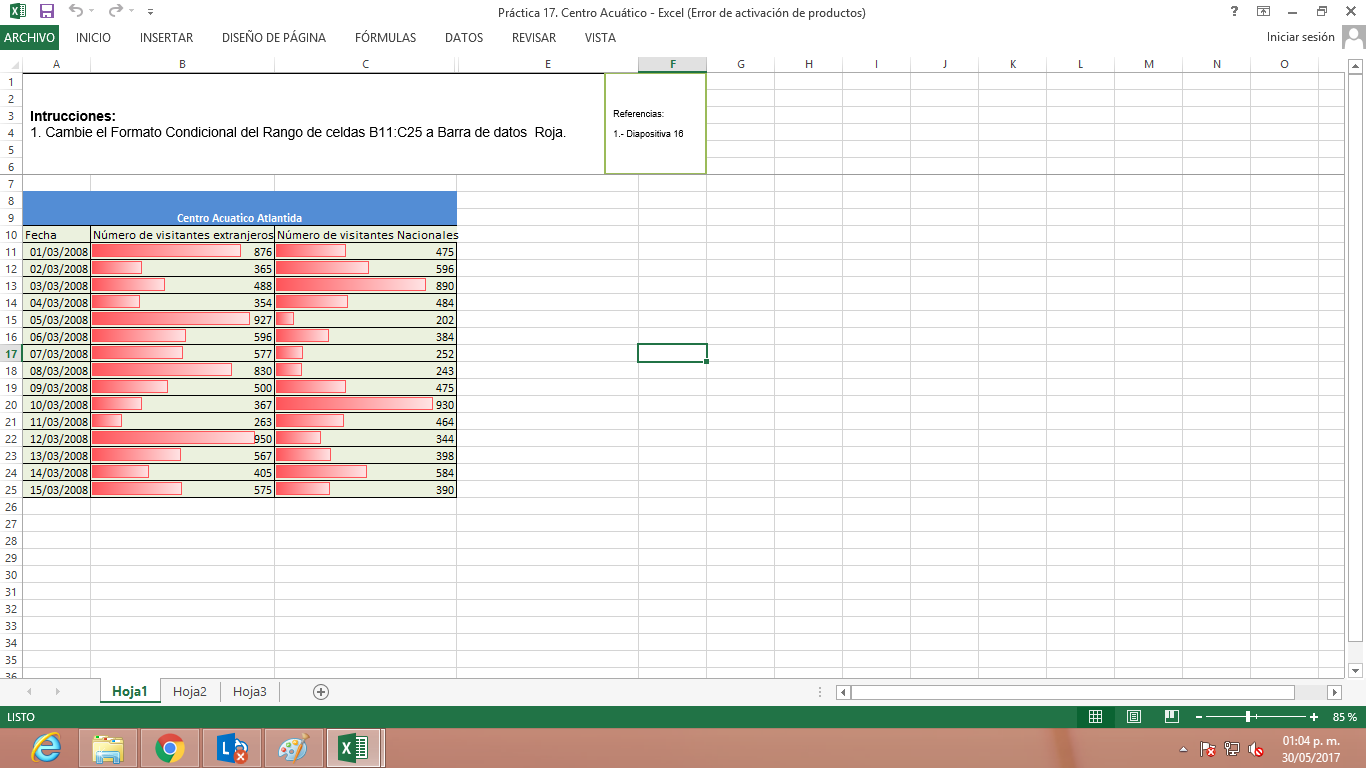Open the ARCHIVO tab
Image resolution: width=1366 pixels, height=768 pixels.
pyautogui.click(x=29, y=38)
